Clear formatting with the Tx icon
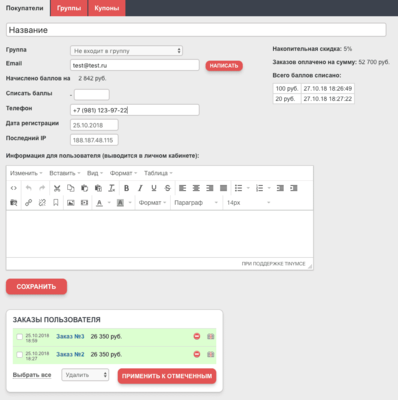 (x=112, y=188)
